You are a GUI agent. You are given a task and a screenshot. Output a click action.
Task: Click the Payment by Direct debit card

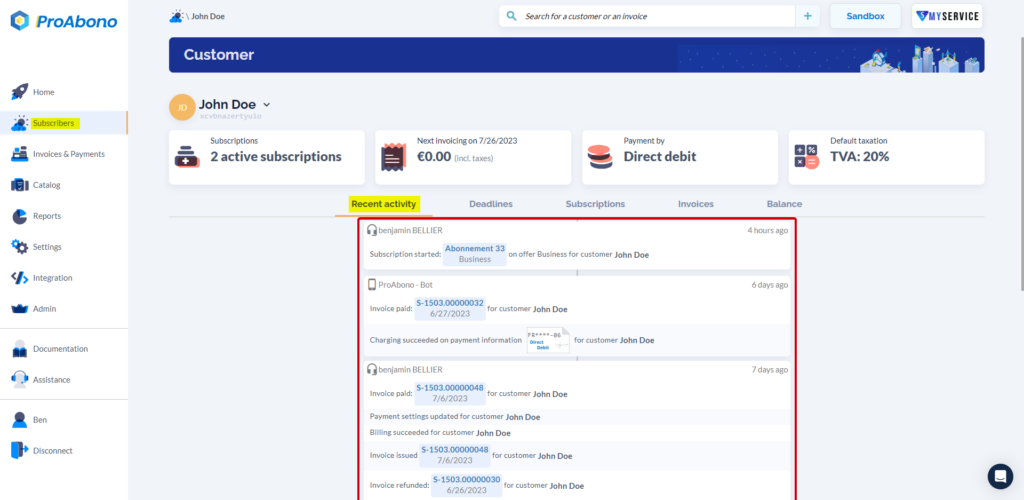click(x=680, y=157)
